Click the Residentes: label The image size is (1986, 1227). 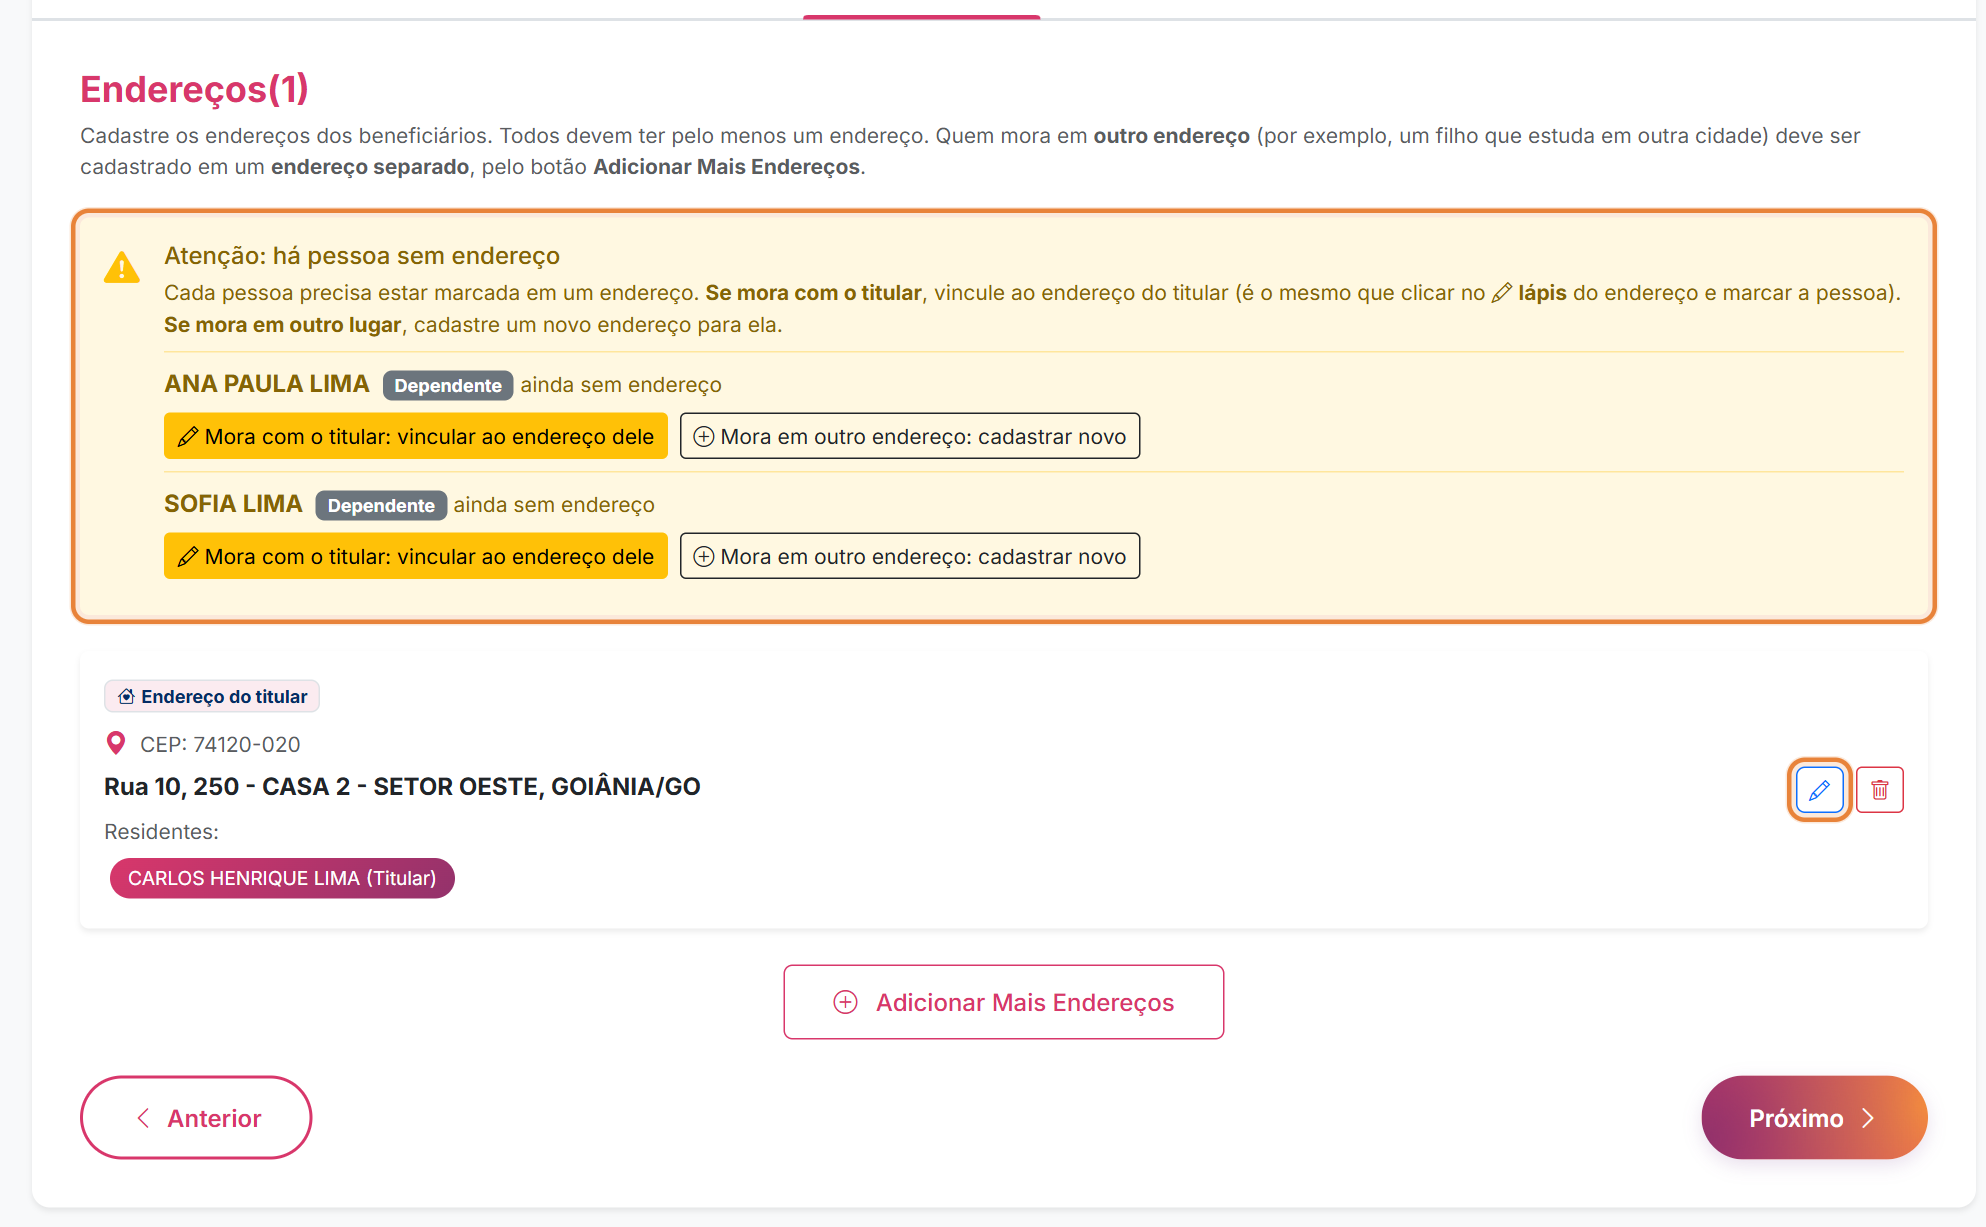tap(161, 832)
